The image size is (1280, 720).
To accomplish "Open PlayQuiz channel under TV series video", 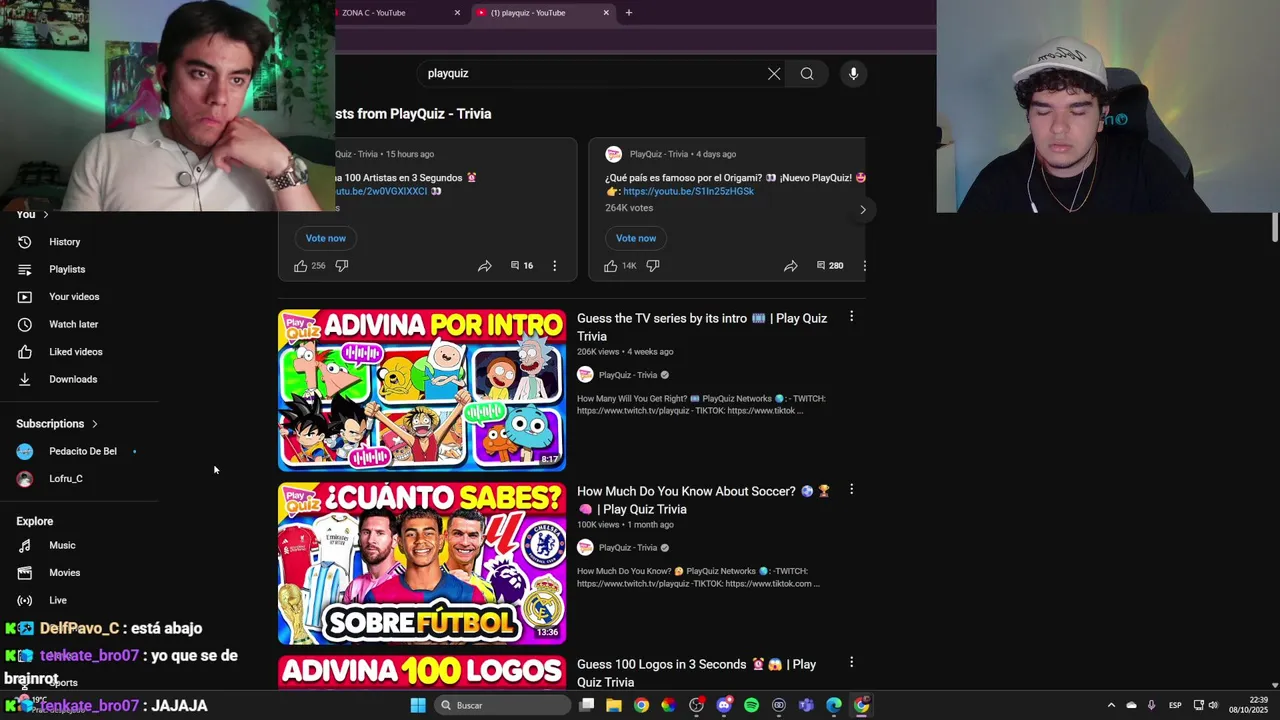I will pyautogui.click(x=628, y=375).
